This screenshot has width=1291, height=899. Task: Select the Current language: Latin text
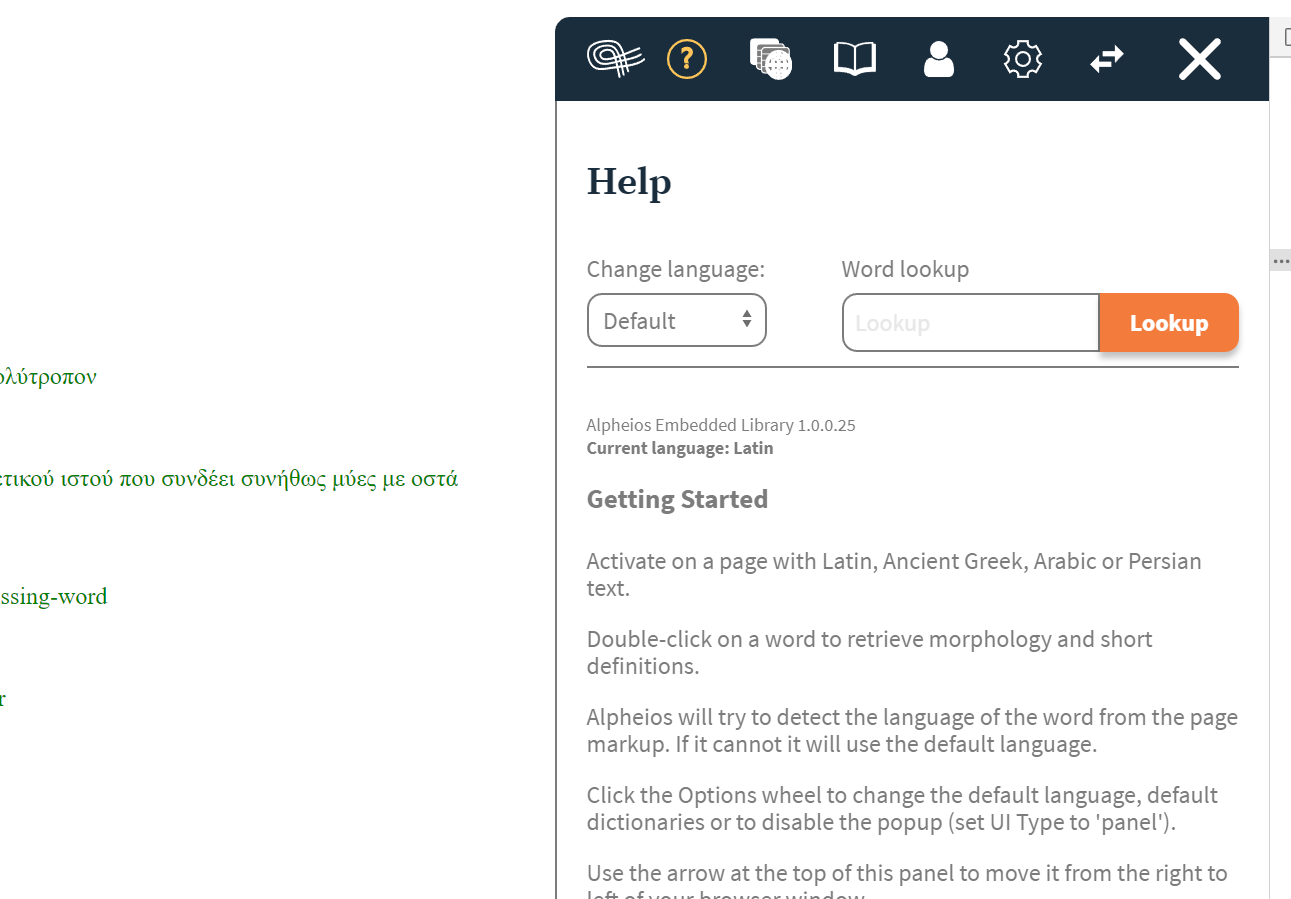[x=679, y=448]
